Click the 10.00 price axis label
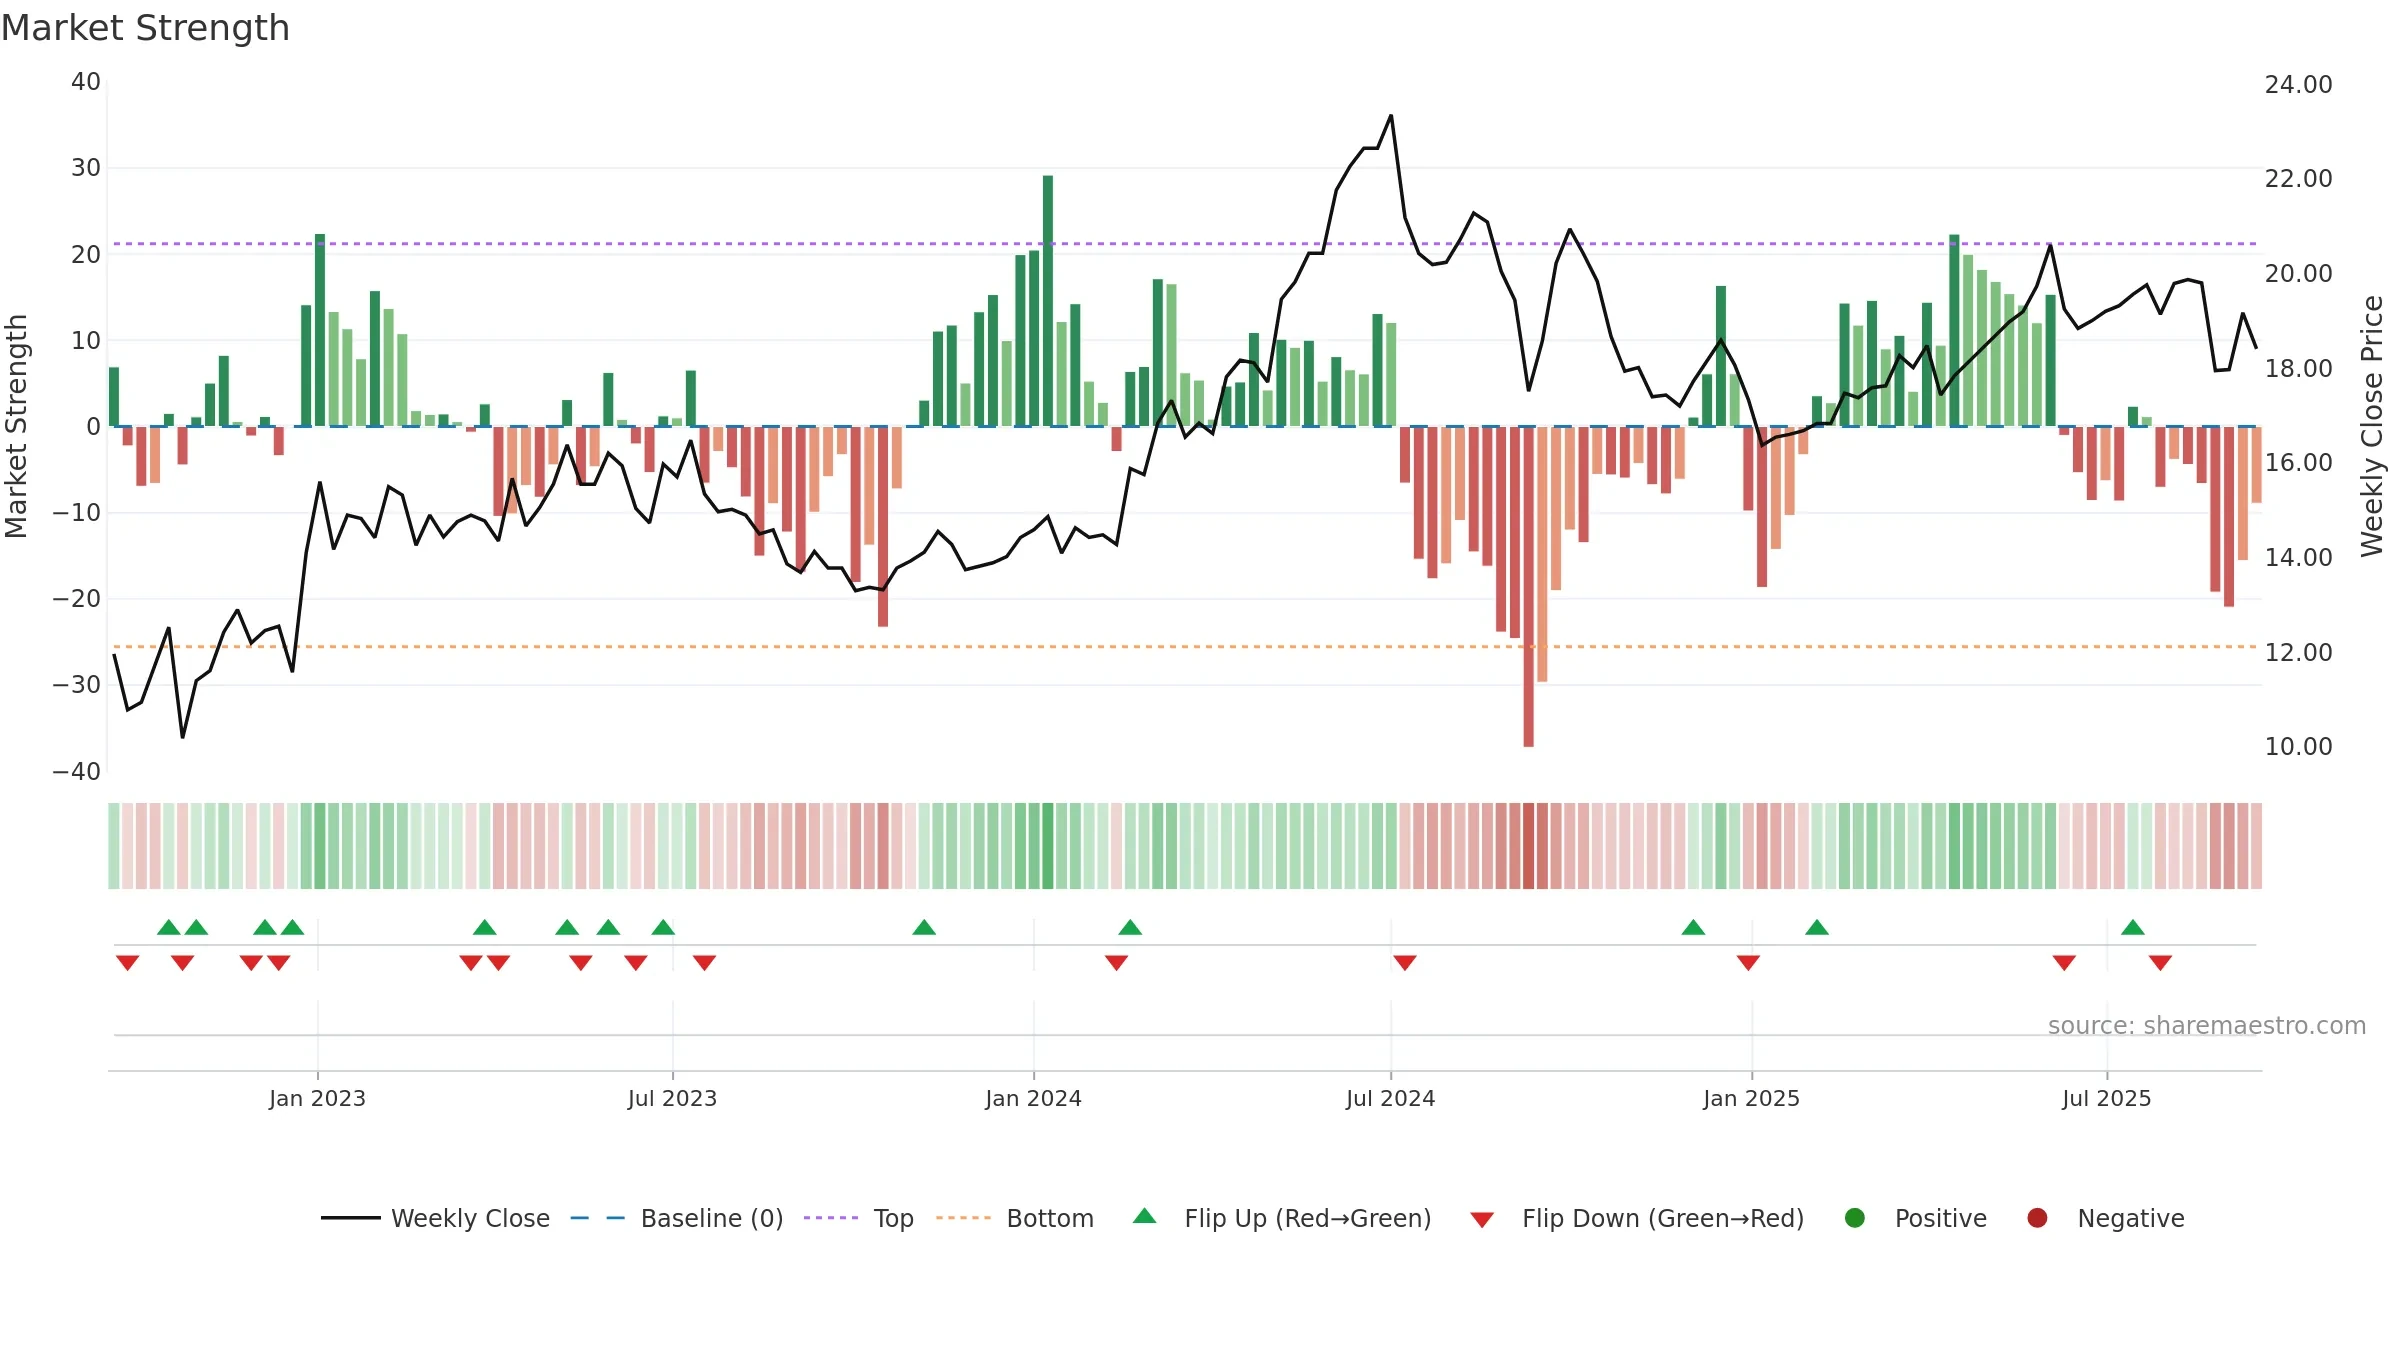The image size is (2400, 1350). click(x=2298, y=747)
